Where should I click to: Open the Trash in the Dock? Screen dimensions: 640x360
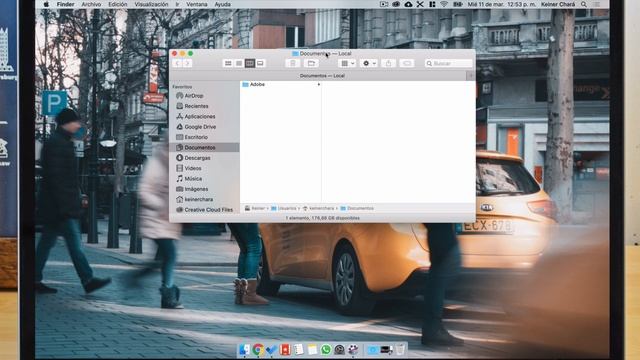[x=400, y=350]
